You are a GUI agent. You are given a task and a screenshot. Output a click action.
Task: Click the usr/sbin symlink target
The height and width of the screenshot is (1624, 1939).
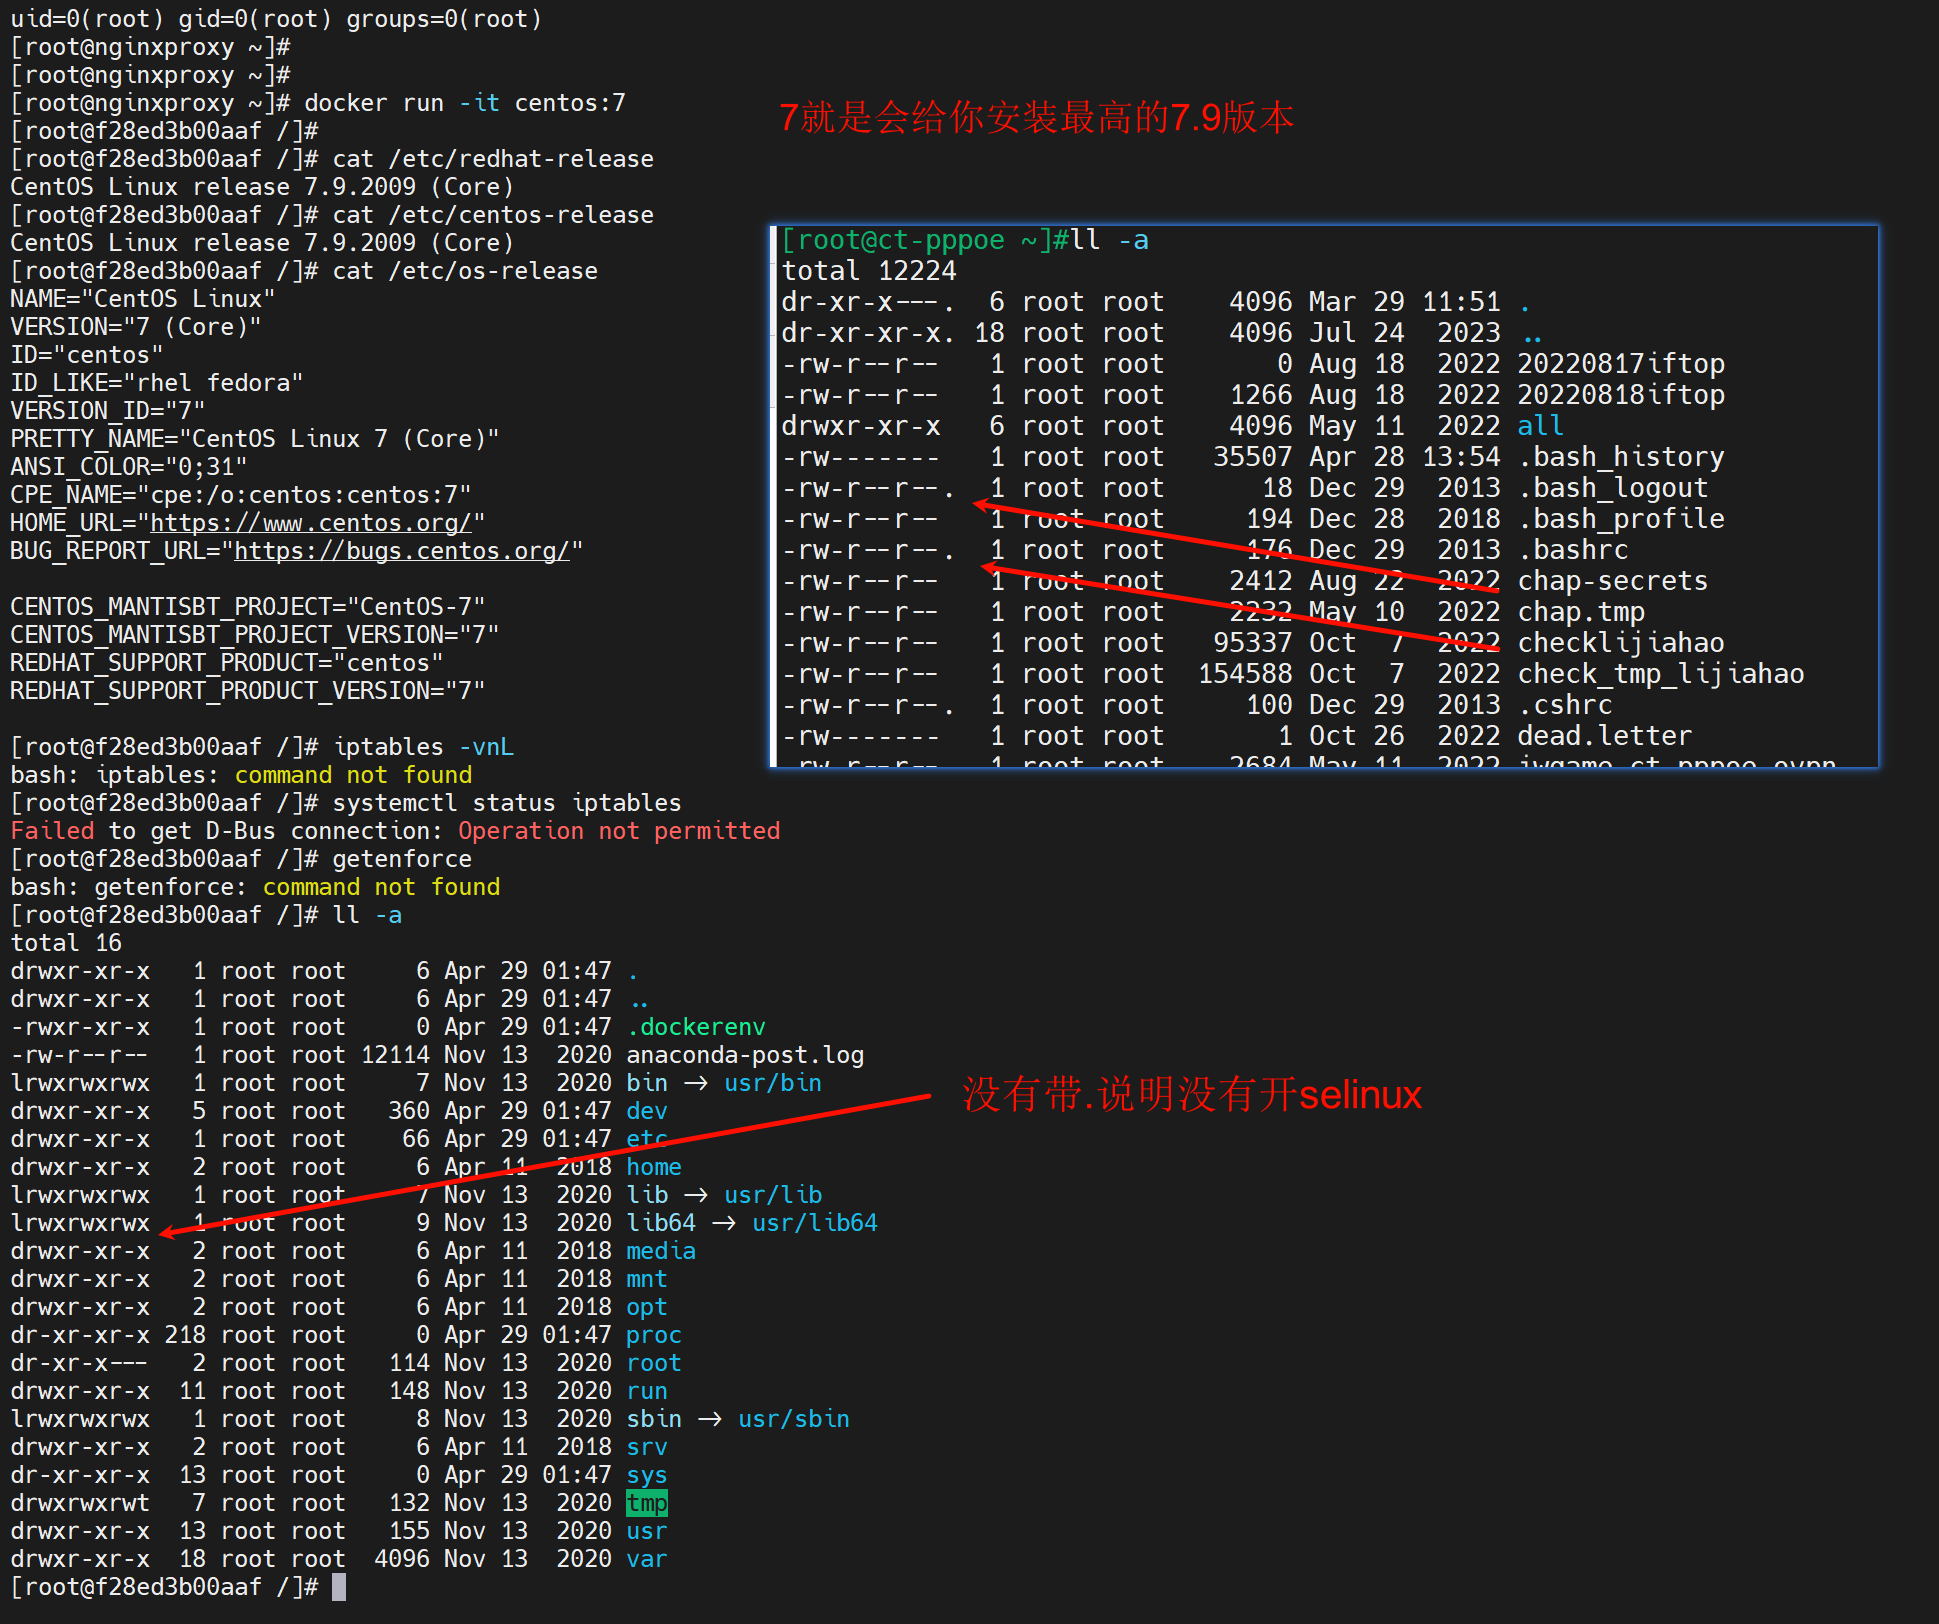[x=793, y=1419]
